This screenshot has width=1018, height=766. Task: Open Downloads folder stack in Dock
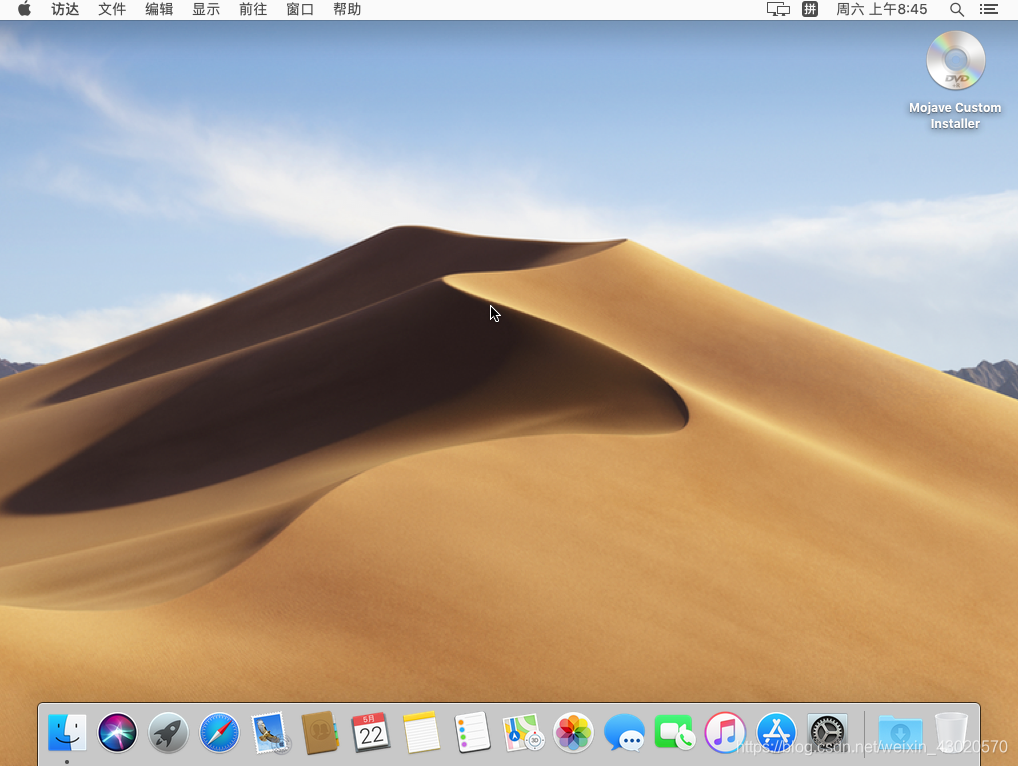click(900, 733)
